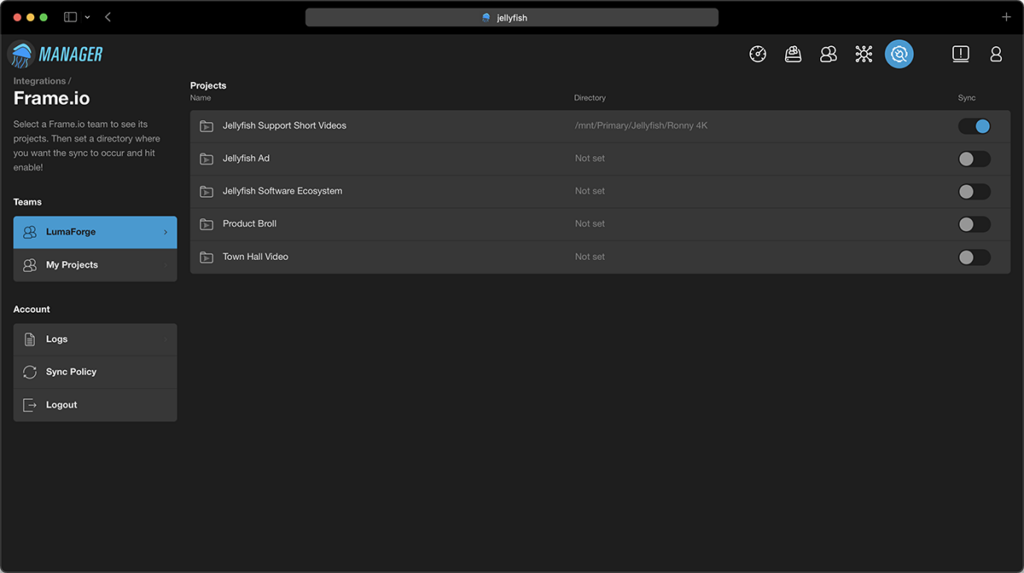Screen dimensions: 1024x573
Task: Select the My Projects team
Action: 95,265
